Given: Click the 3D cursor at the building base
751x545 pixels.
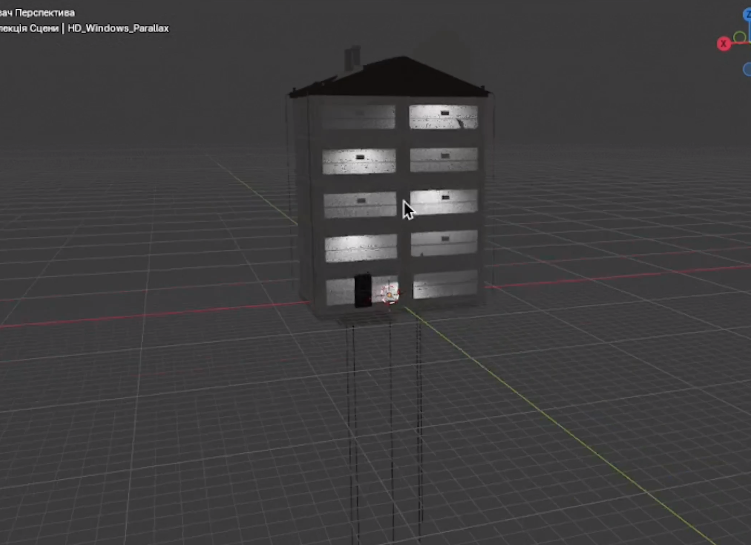Looking at the screenshot, I should (389, 294).
